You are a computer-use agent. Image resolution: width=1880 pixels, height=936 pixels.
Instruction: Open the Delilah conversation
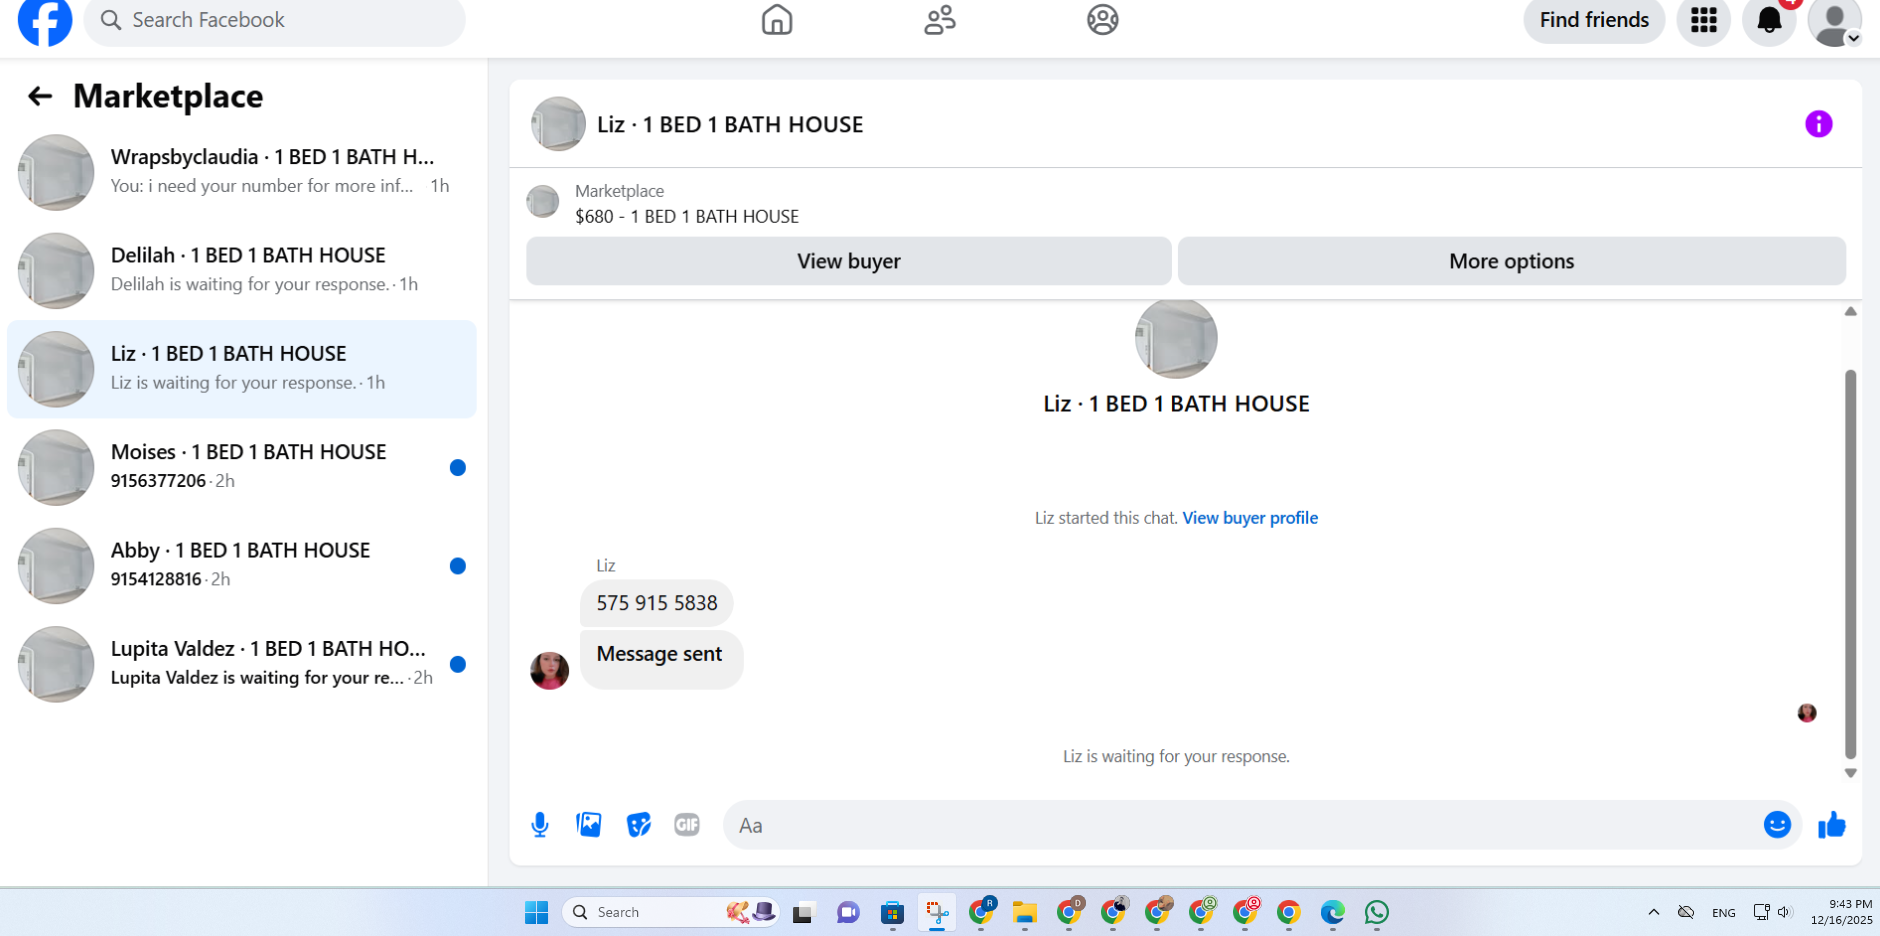[x=242, y=270]
